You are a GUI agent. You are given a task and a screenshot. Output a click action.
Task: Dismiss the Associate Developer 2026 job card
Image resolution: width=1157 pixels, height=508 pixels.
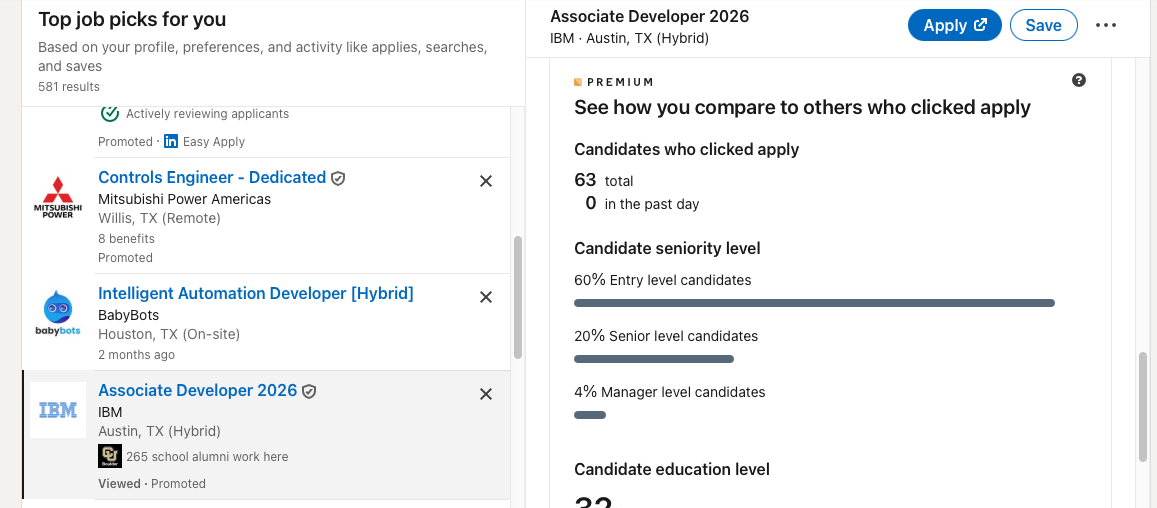486,394
